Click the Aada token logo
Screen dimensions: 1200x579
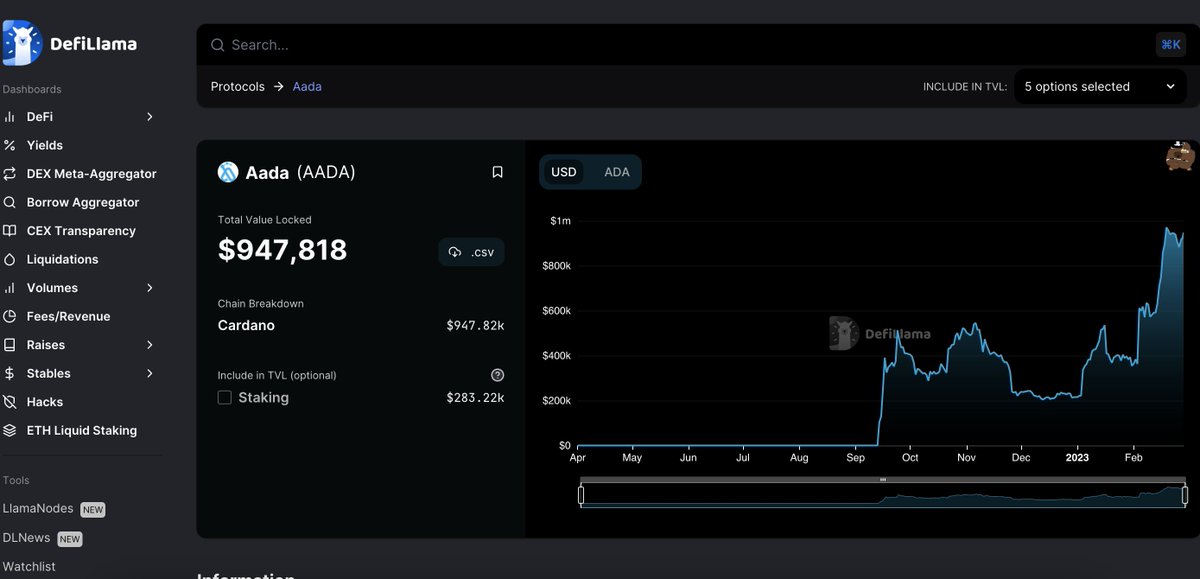click(x=228, y=172)
